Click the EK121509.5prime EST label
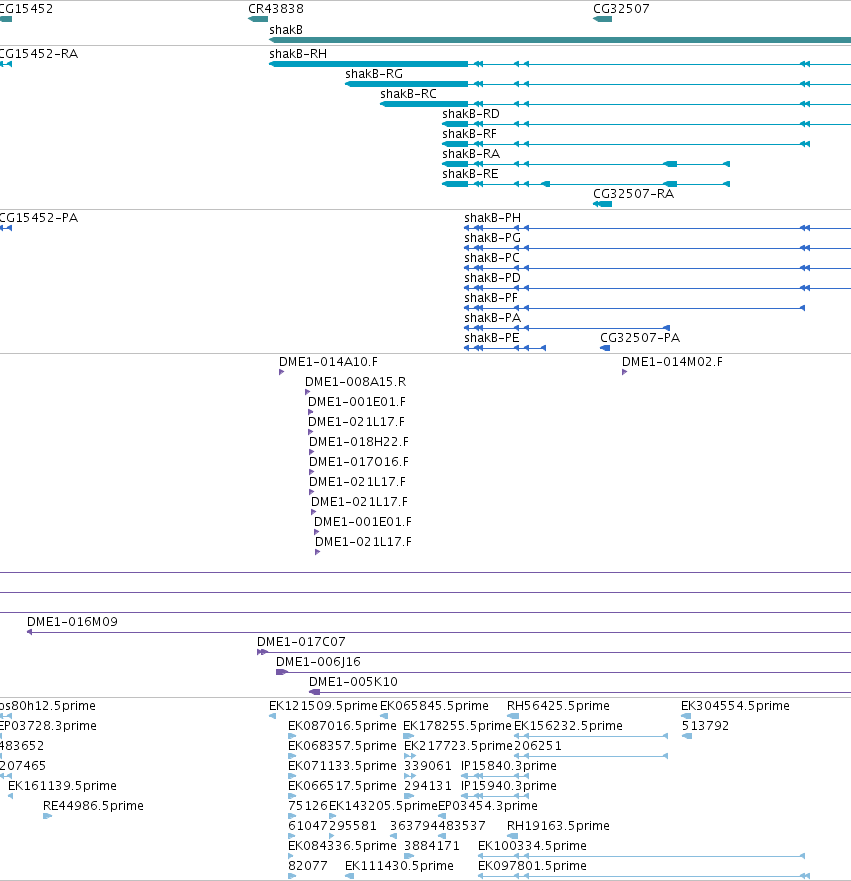This screenshot has height=881, width=851. click(324, 706)
